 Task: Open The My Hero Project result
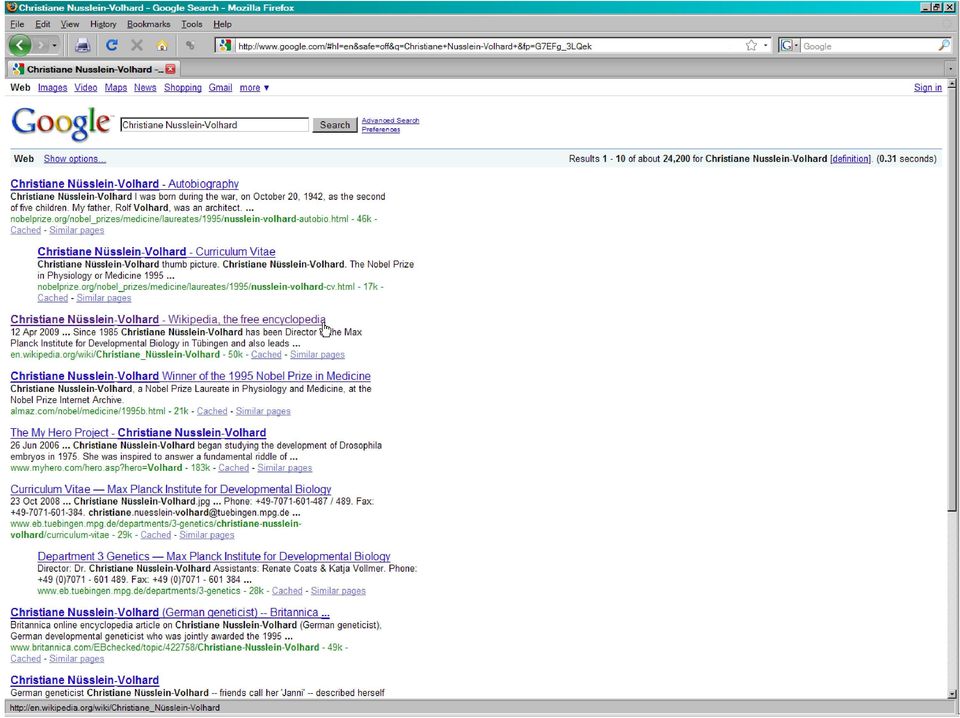click(x=138, y=433)
